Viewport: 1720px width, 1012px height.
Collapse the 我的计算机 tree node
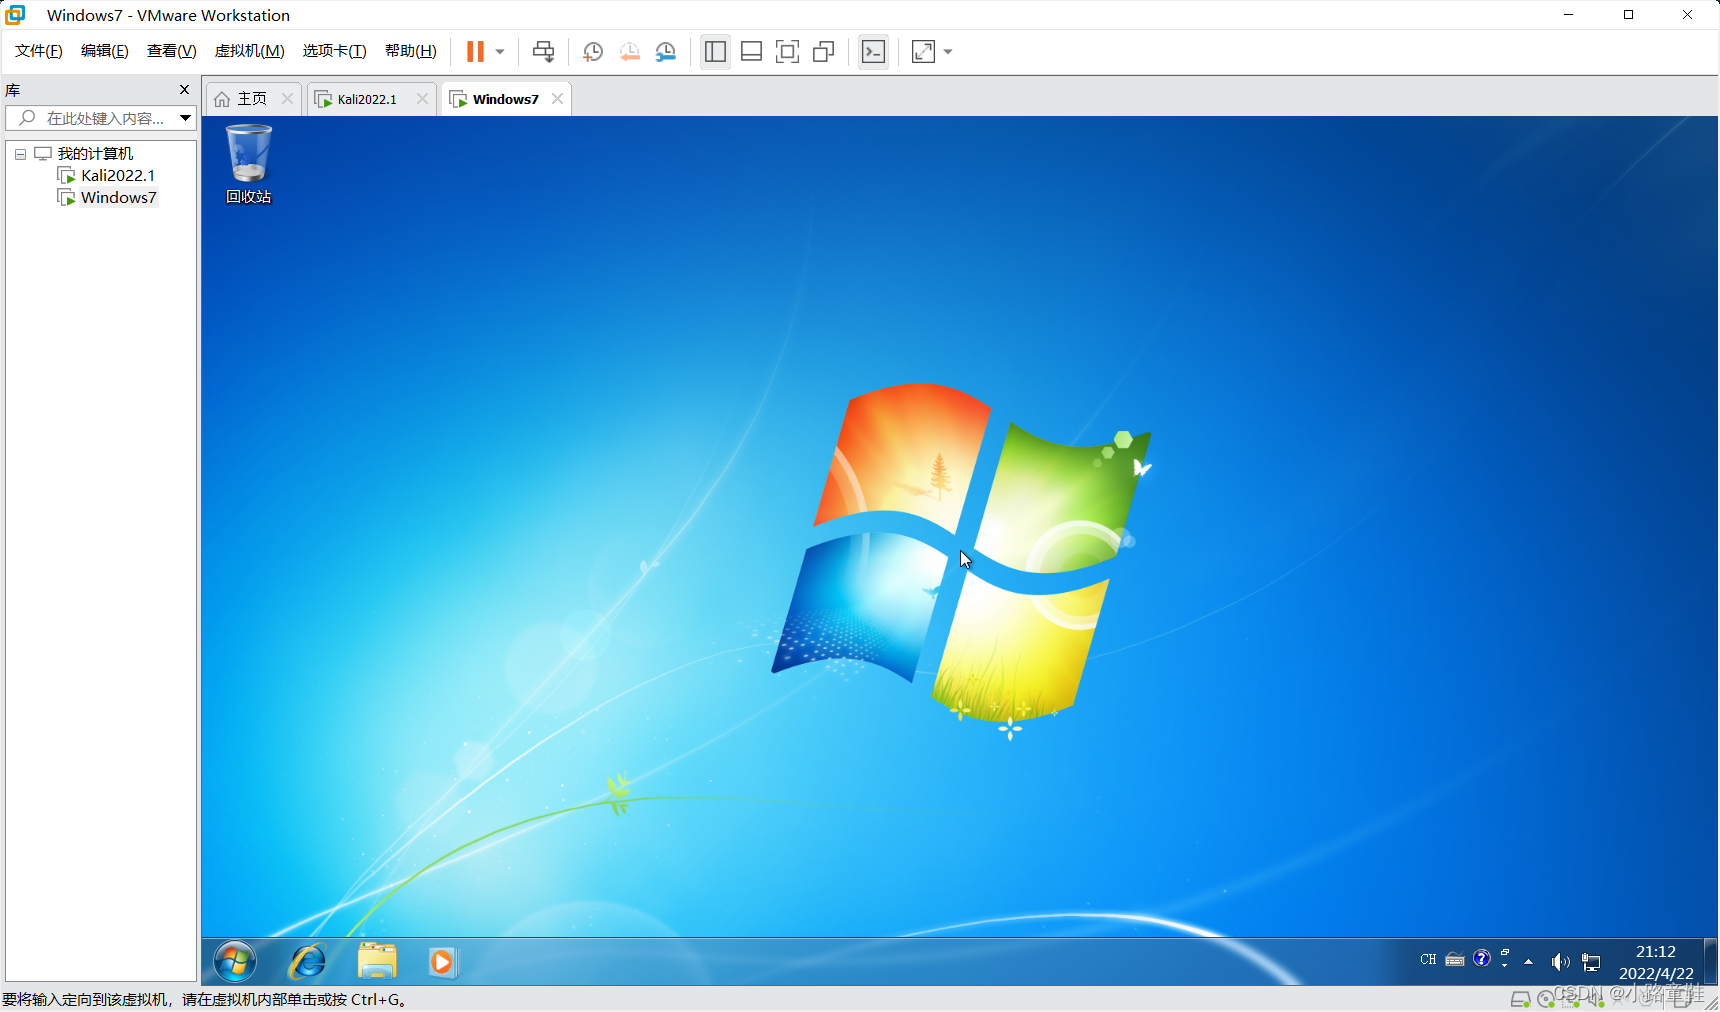[x=20, y=154]
